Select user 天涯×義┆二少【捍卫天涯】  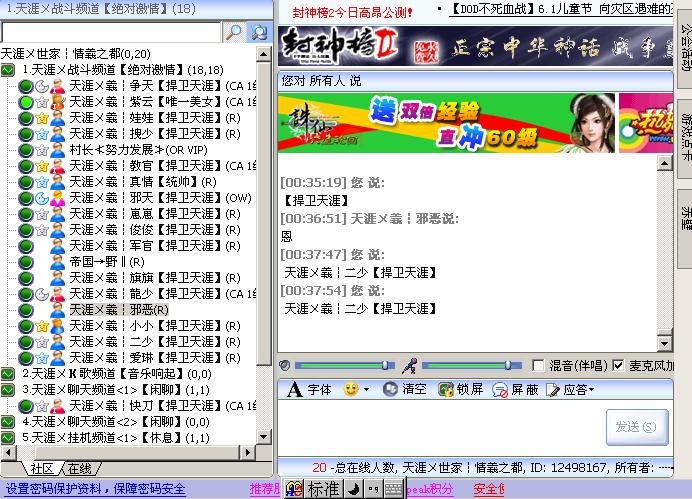tap(155, 342)
